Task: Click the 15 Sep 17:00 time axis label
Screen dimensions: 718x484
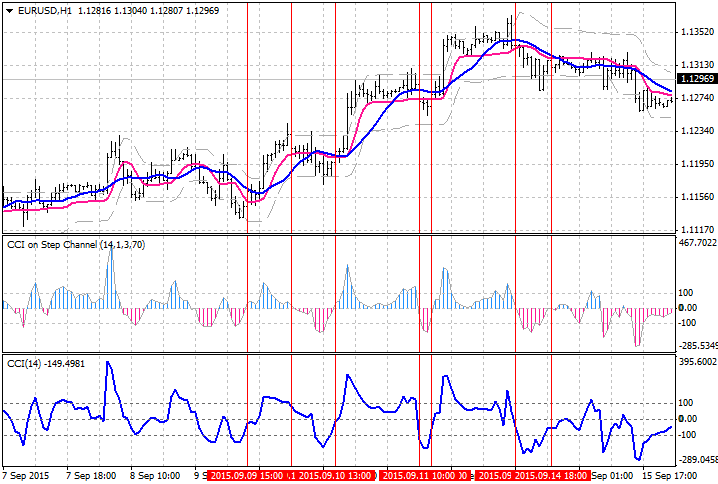Action: (x=669, y=476)
